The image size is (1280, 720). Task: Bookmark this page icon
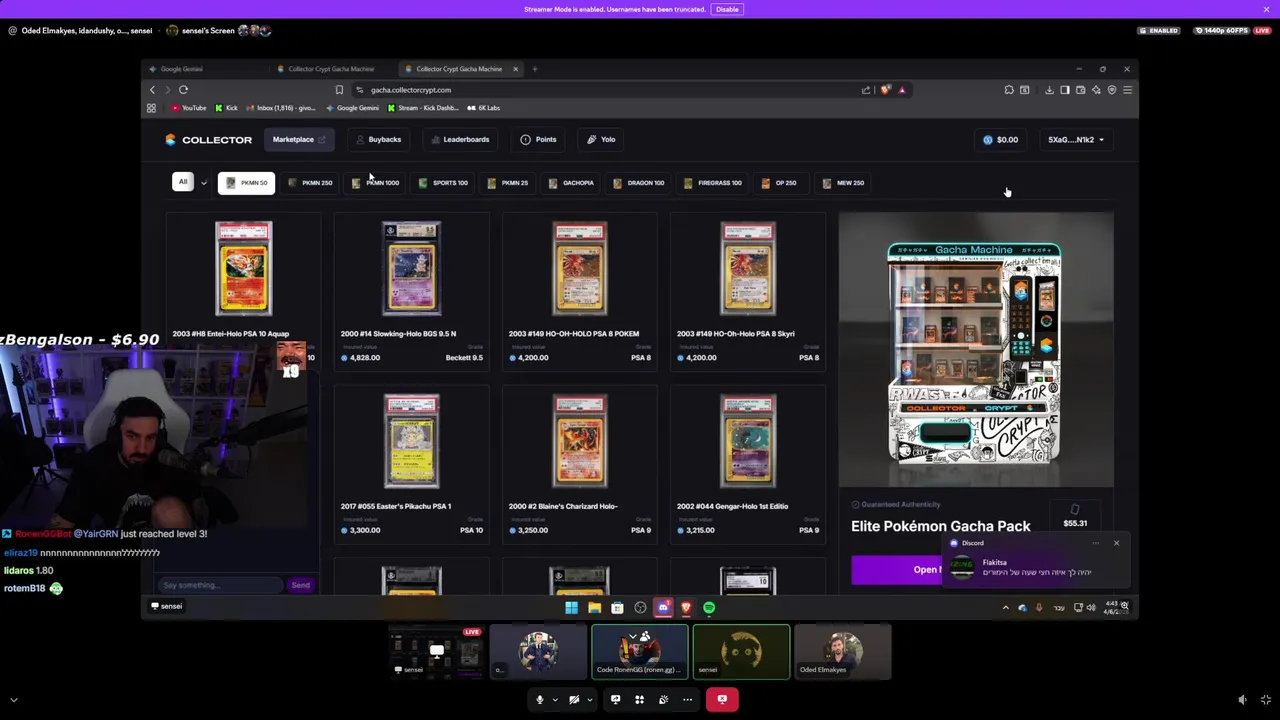point(339,90)
